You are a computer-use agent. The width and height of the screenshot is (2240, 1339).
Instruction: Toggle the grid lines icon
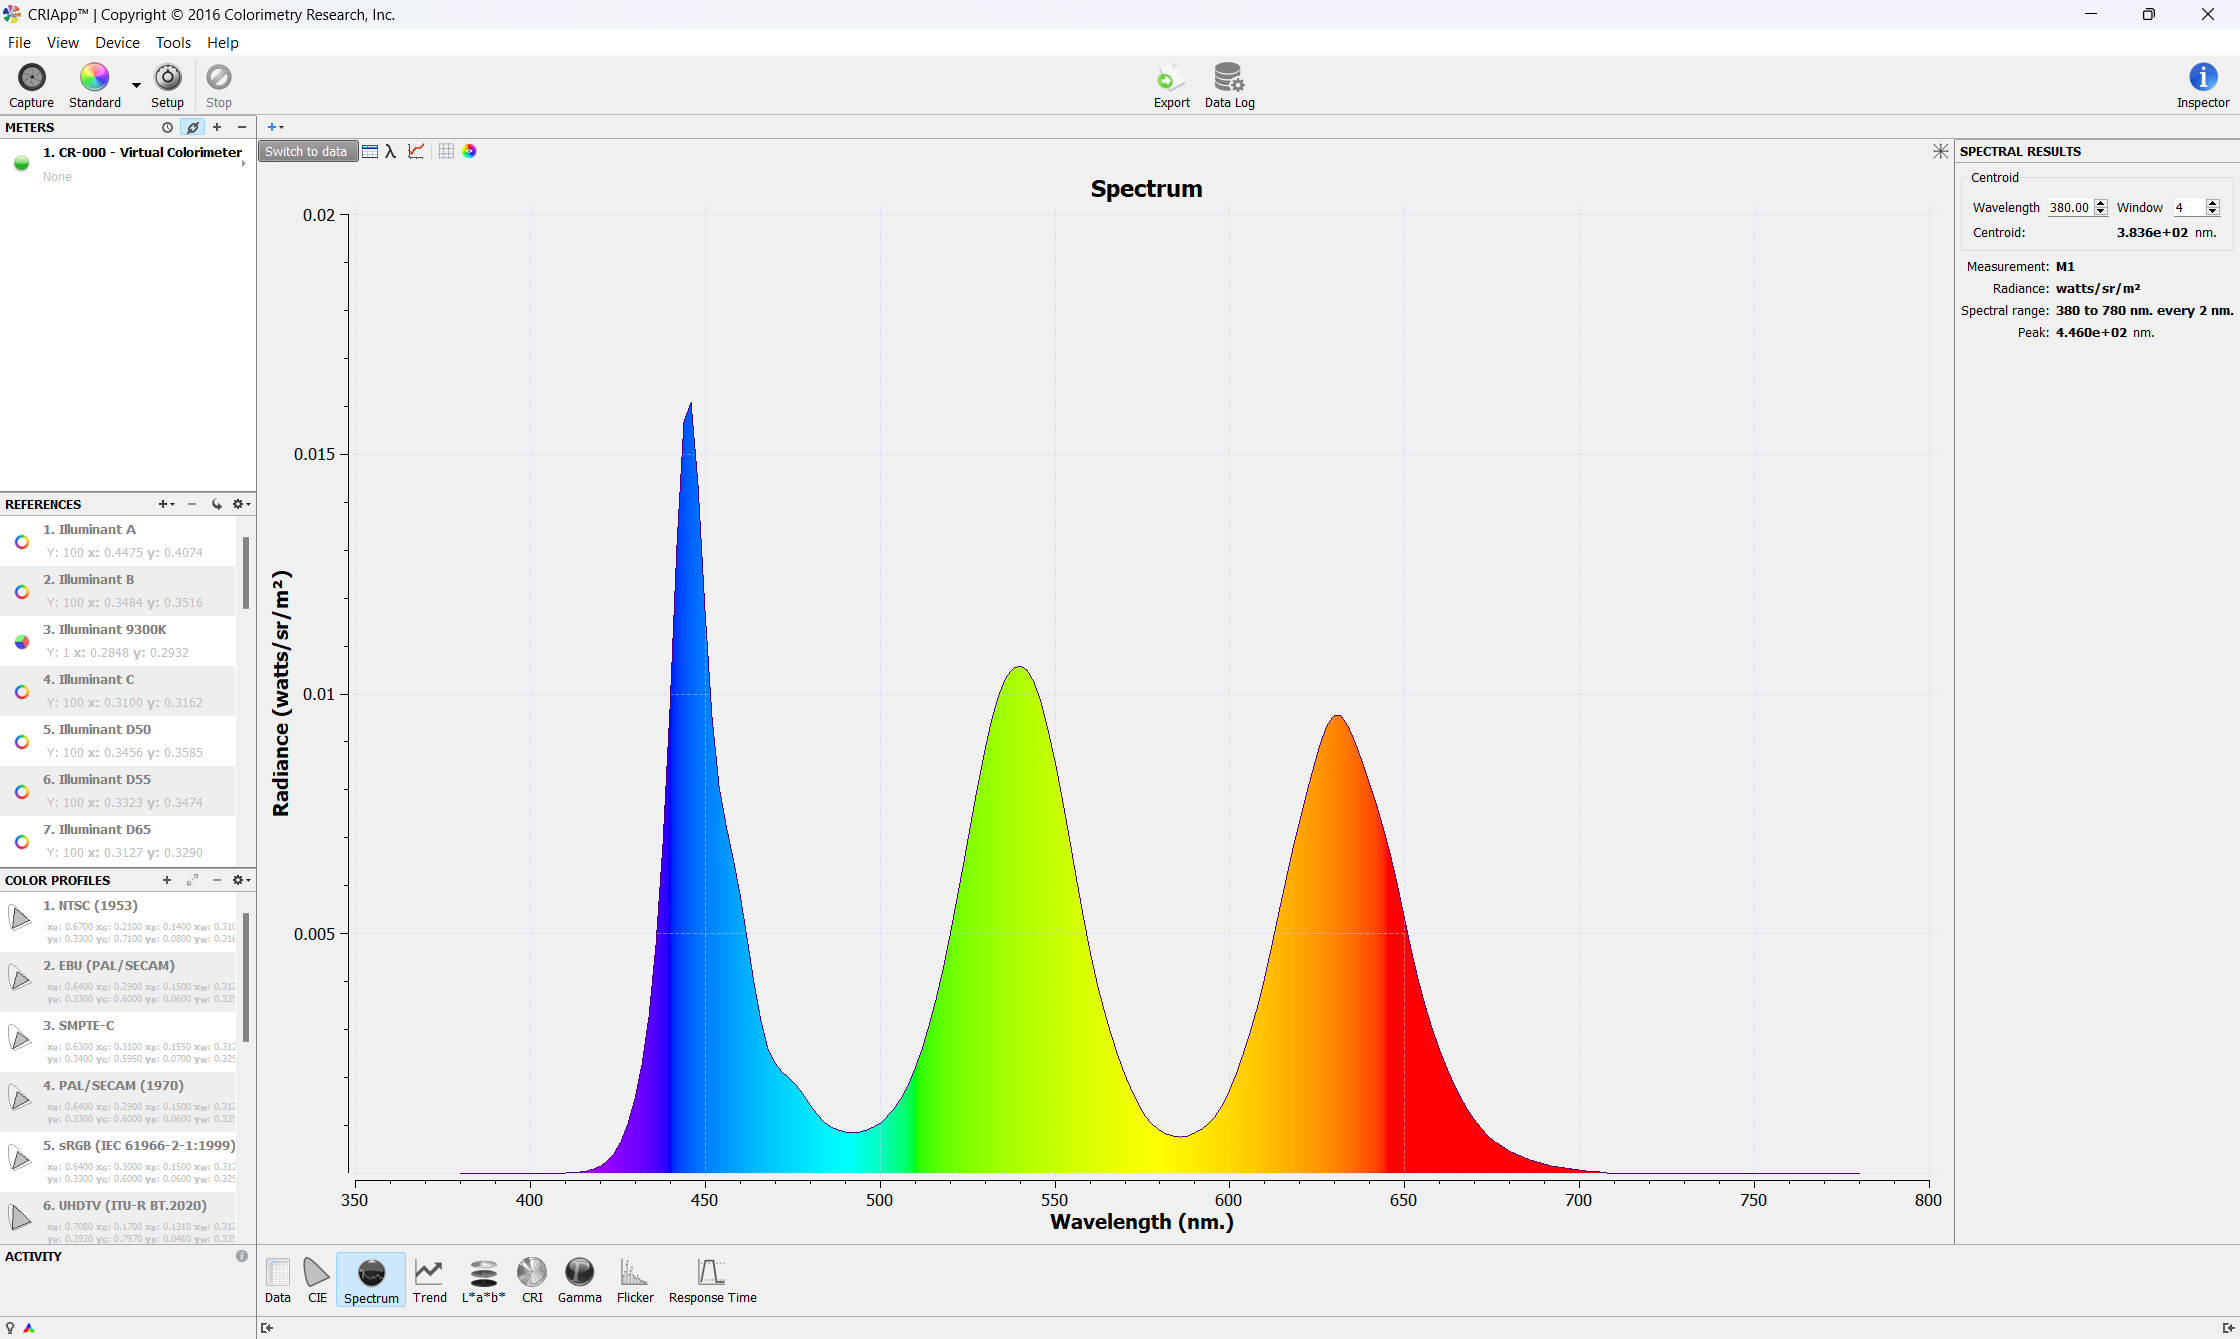(x=446, y=151)
